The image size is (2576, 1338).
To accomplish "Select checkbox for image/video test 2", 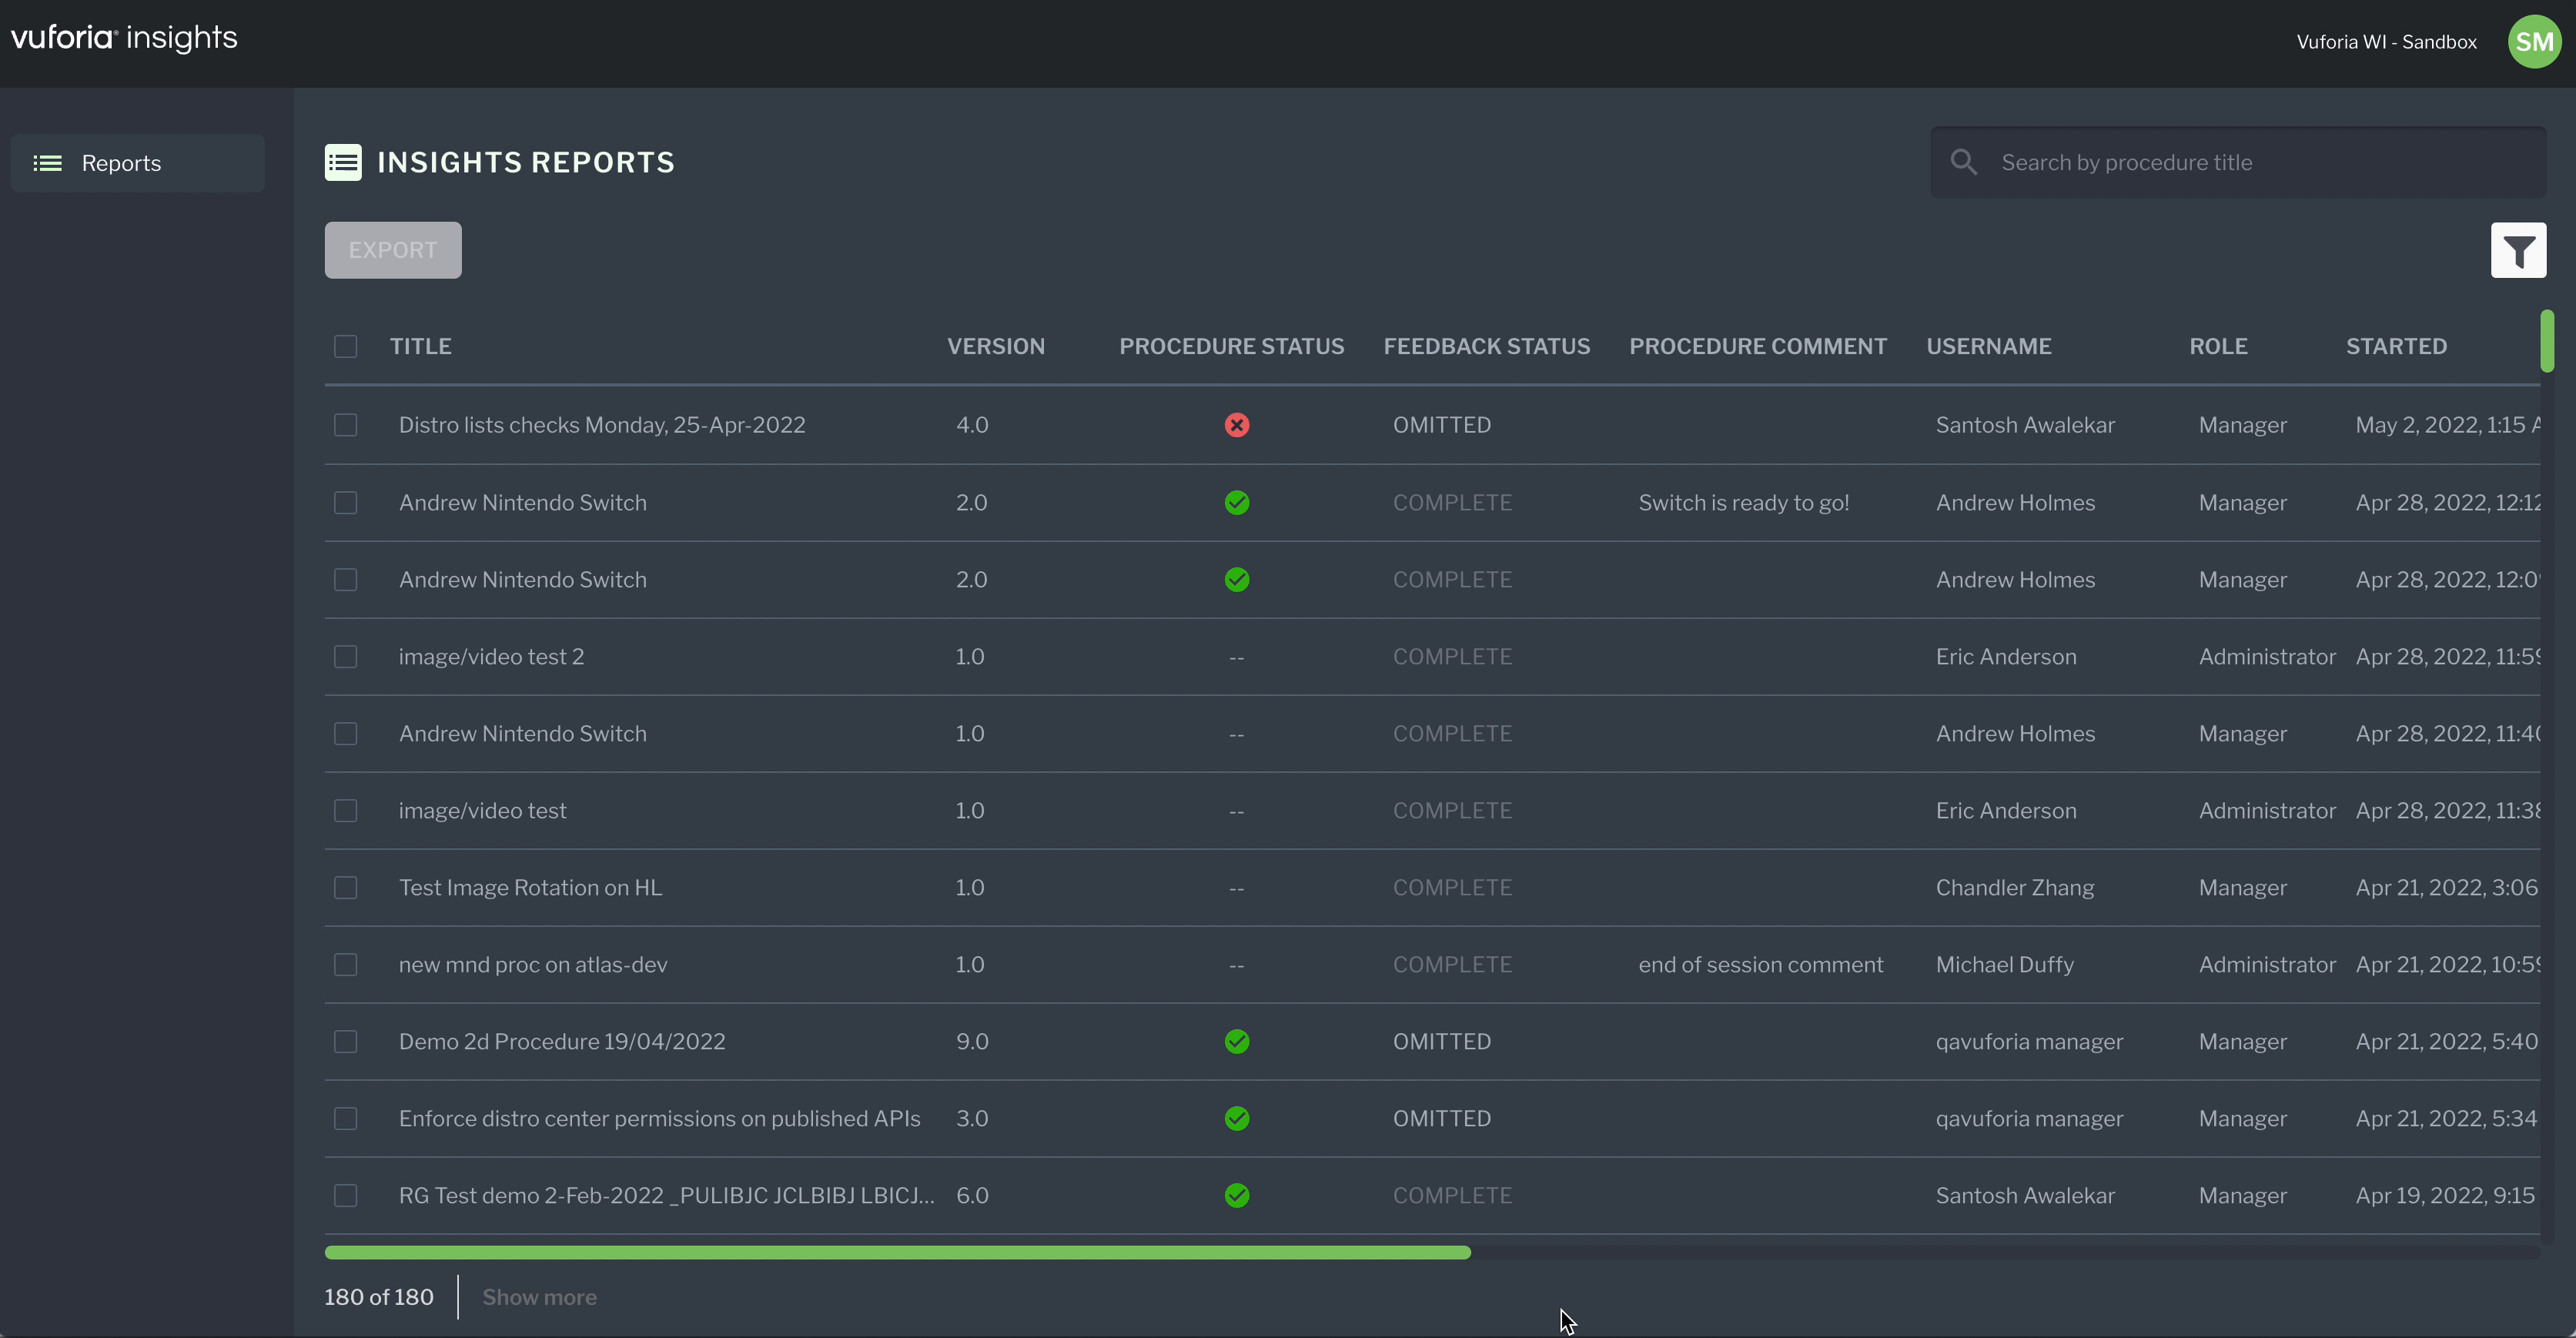I will [x=345, y=657].
